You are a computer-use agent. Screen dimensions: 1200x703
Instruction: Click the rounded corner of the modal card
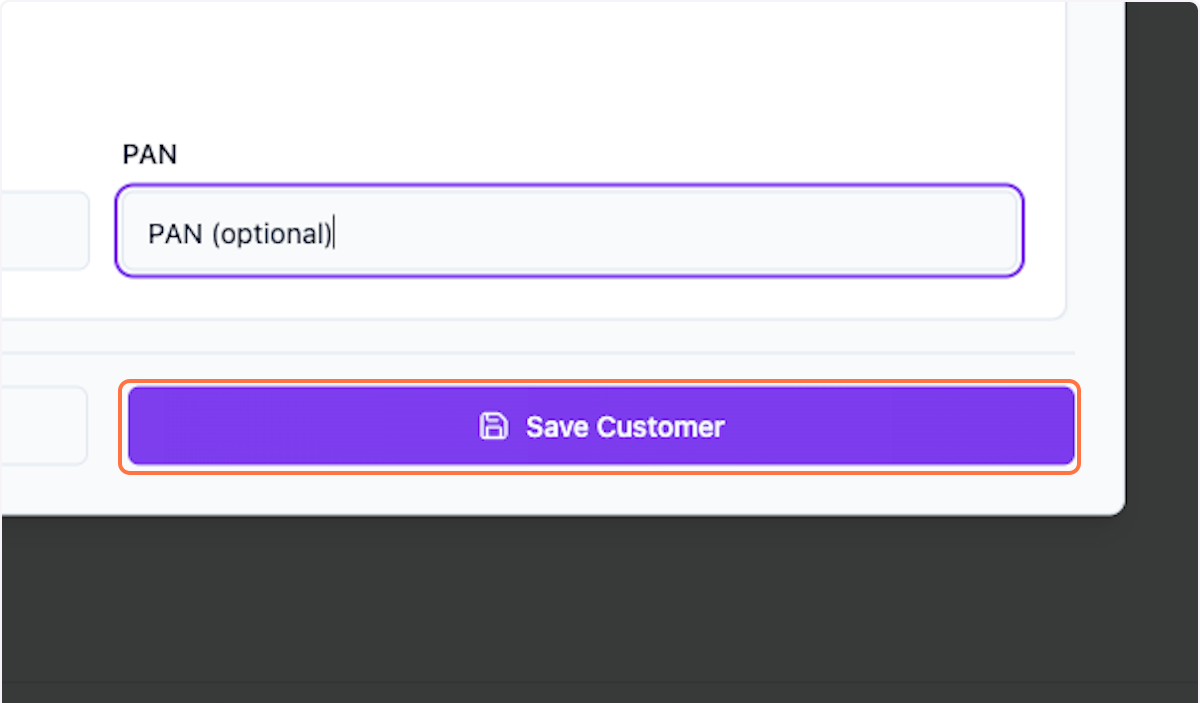(x=1115, y=505)
